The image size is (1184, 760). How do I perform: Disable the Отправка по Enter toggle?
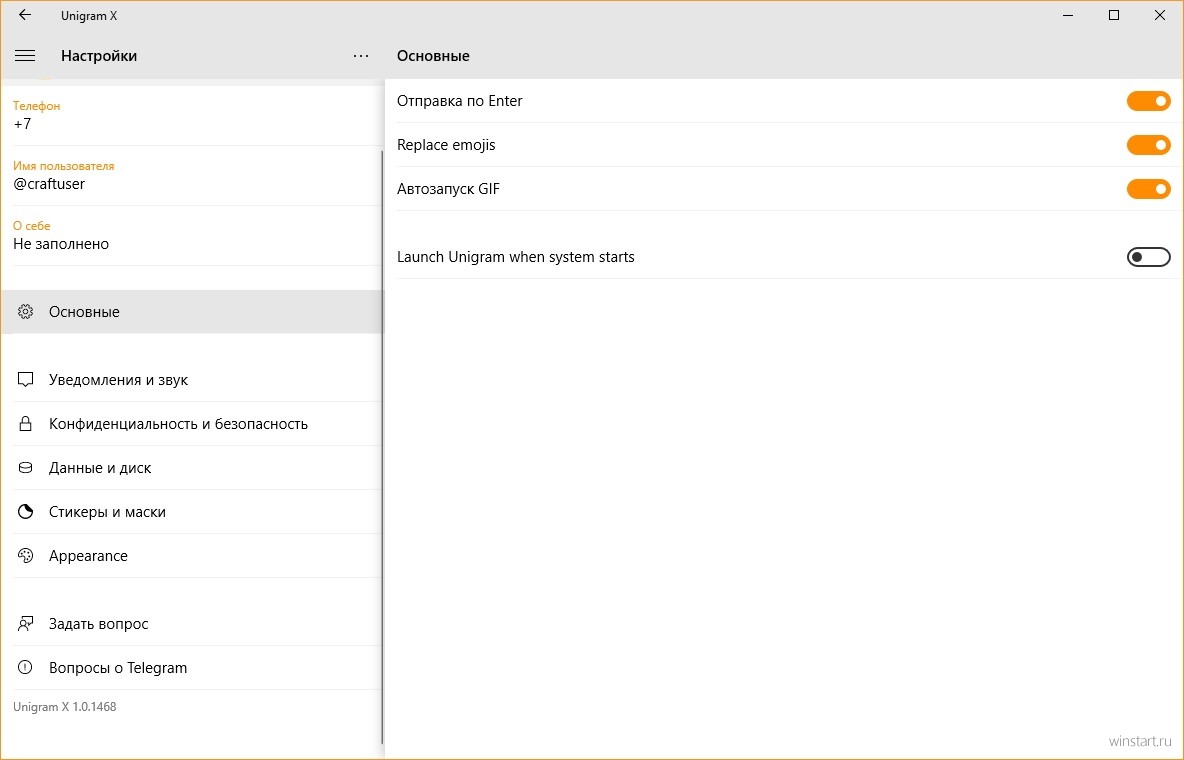coord(1149,100)
